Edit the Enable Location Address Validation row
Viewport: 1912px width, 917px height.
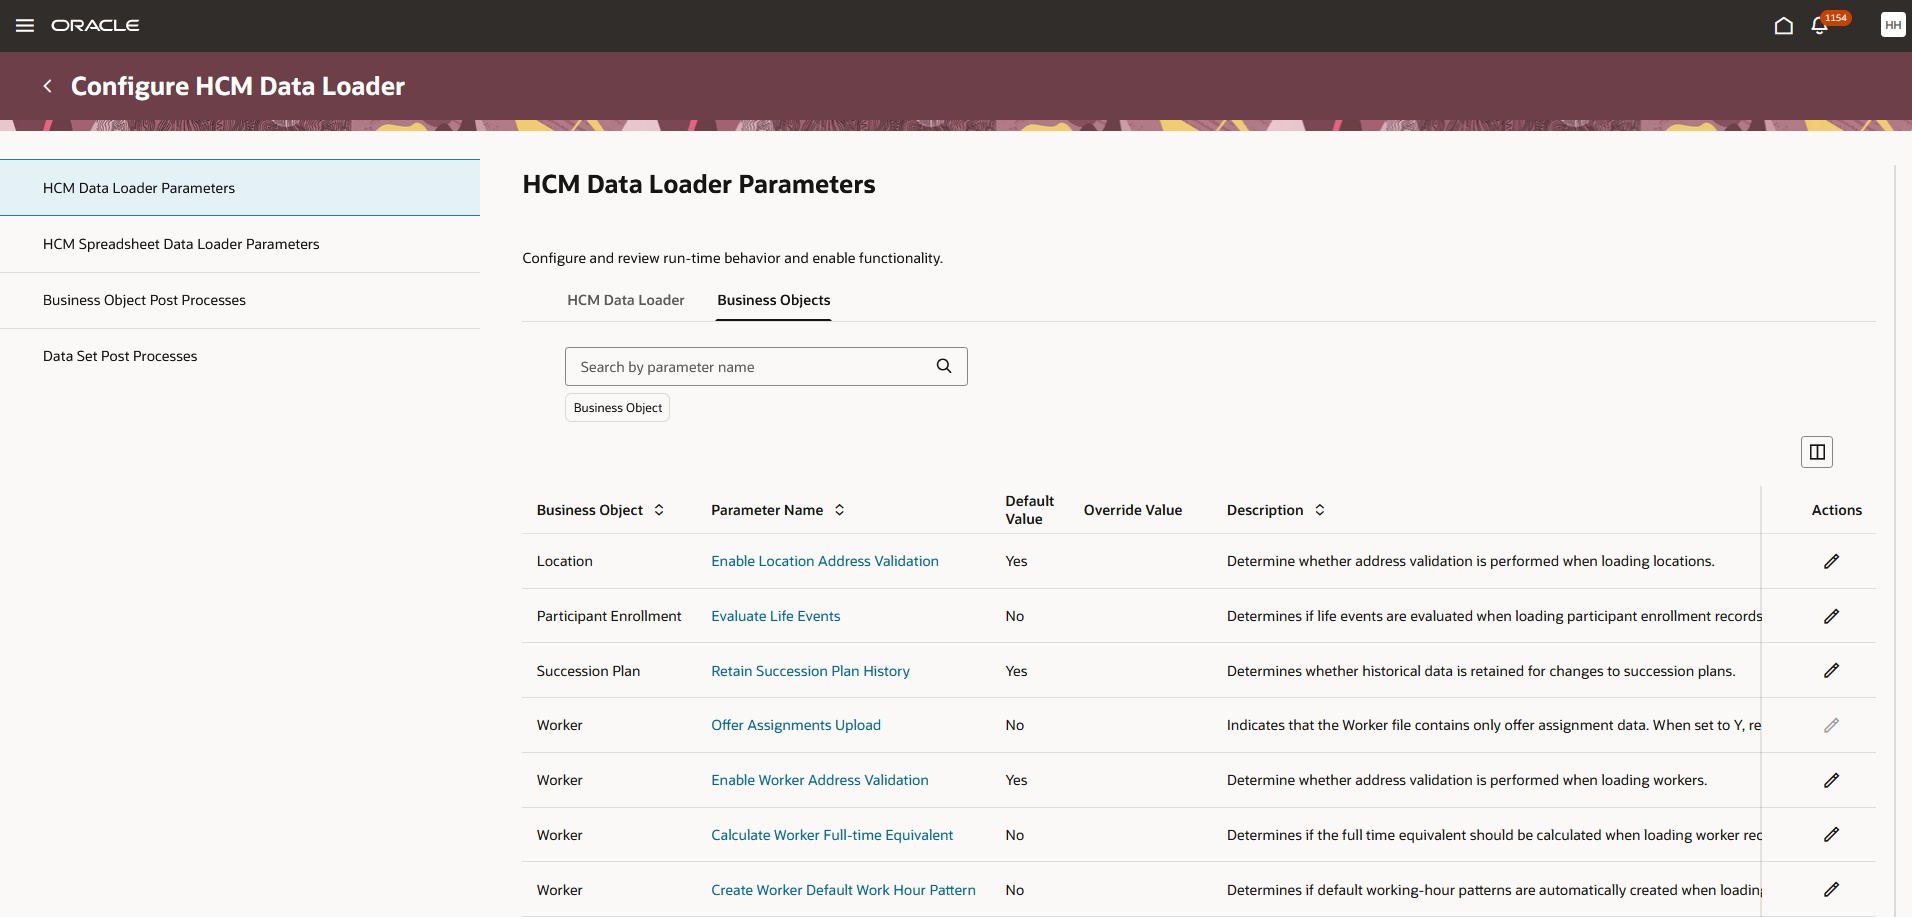click(1831, 561)
